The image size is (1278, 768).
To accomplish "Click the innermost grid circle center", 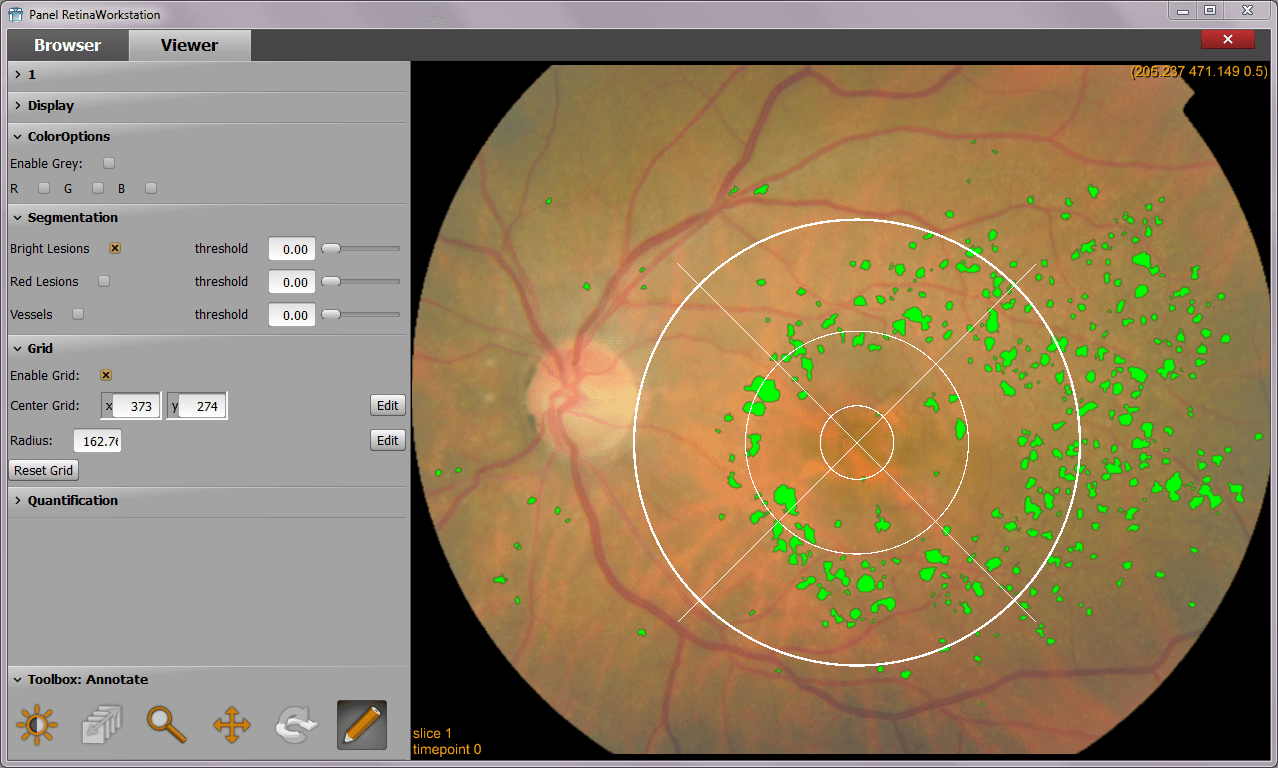I will [857, 442].
